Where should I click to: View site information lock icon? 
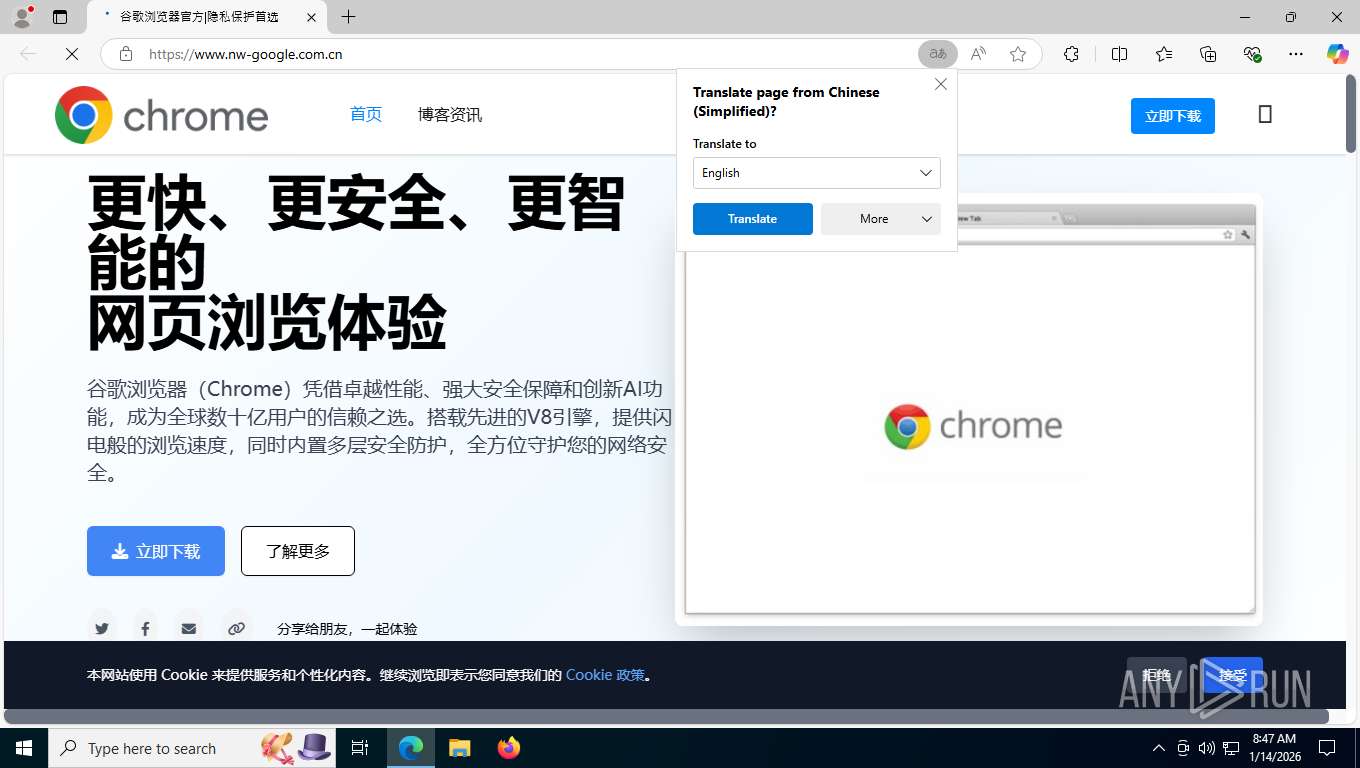(x=126, y=54)
